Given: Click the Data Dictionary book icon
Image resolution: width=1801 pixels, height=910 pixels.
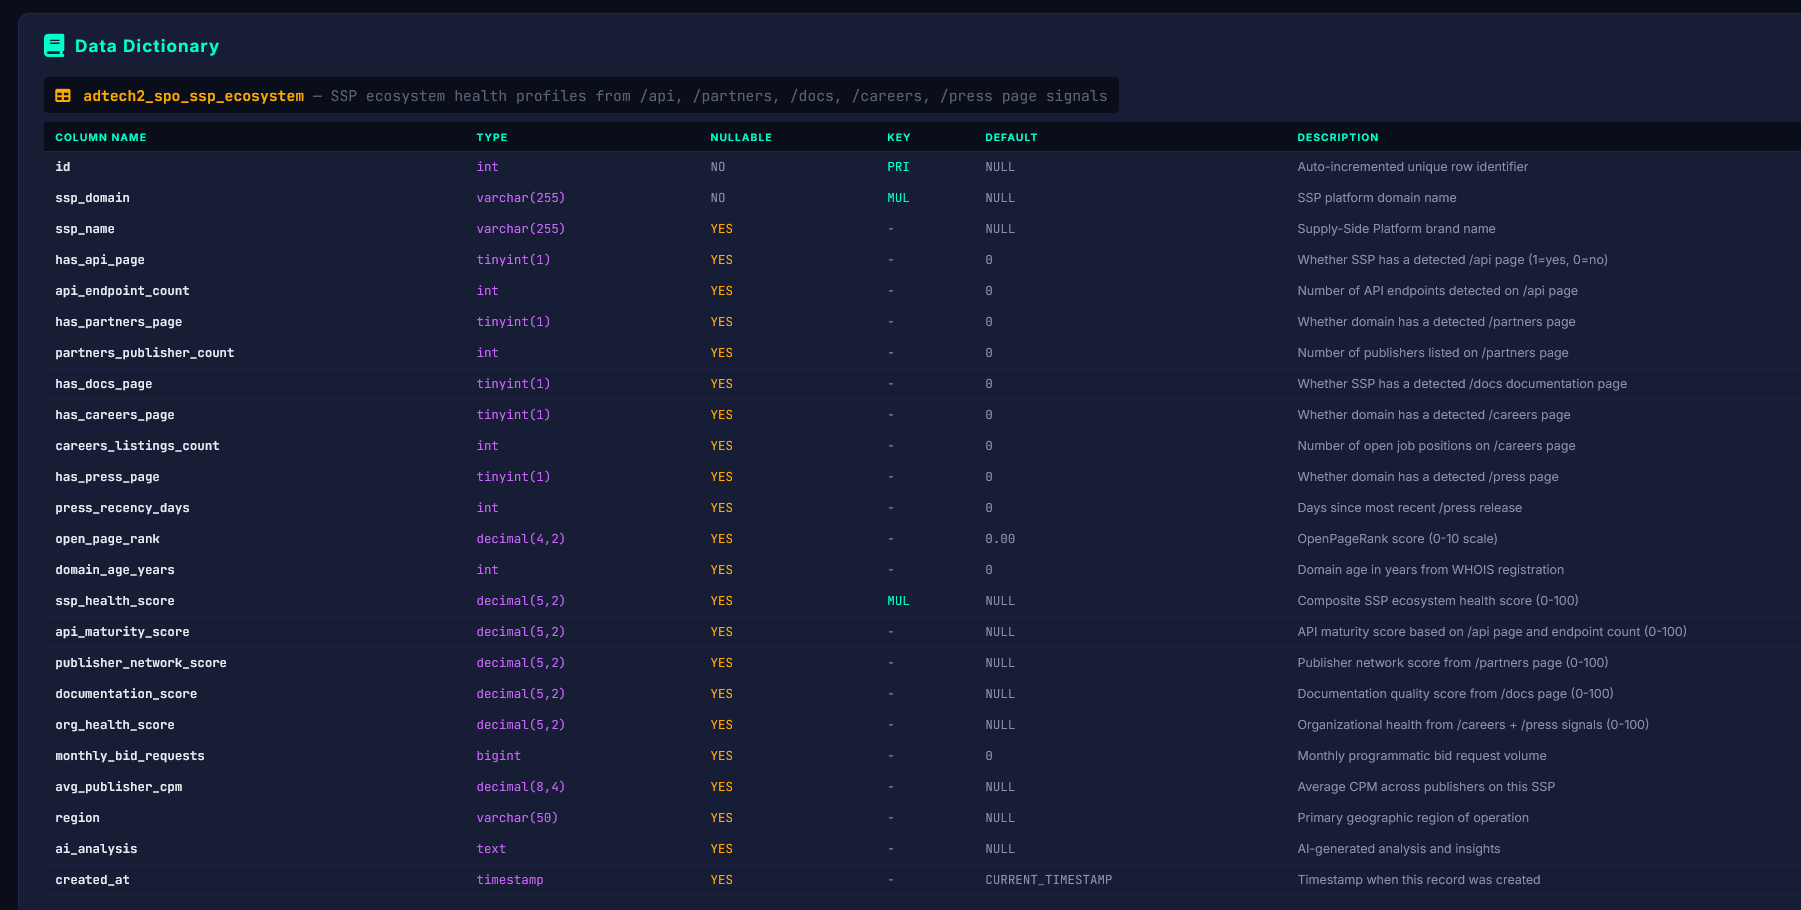Looking at the screenshot, I should tap(54, 45).
